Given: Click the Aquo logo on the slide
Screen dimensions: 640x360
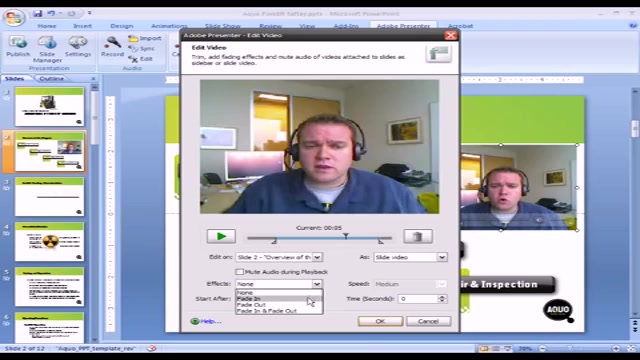Looking at the screenshot, I should click(x=558, y=311).
